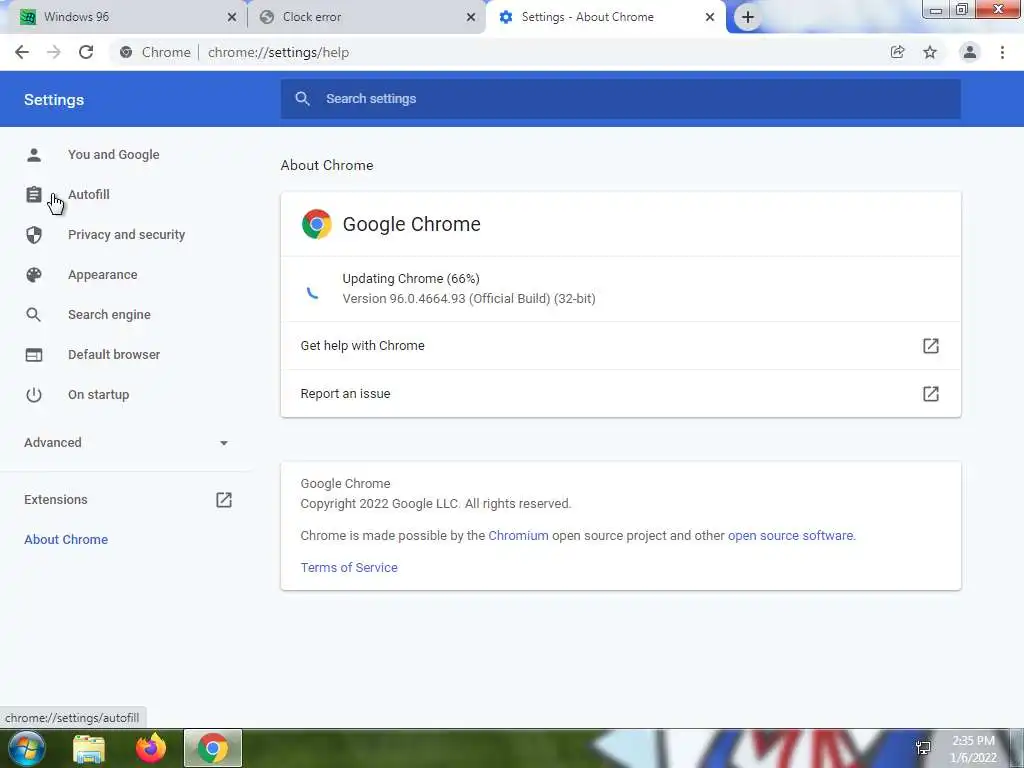Image resolution: width=1024 pixels, height=768 pixels.
Task: Open Appearance settings
Action: (x=103, y=275)
